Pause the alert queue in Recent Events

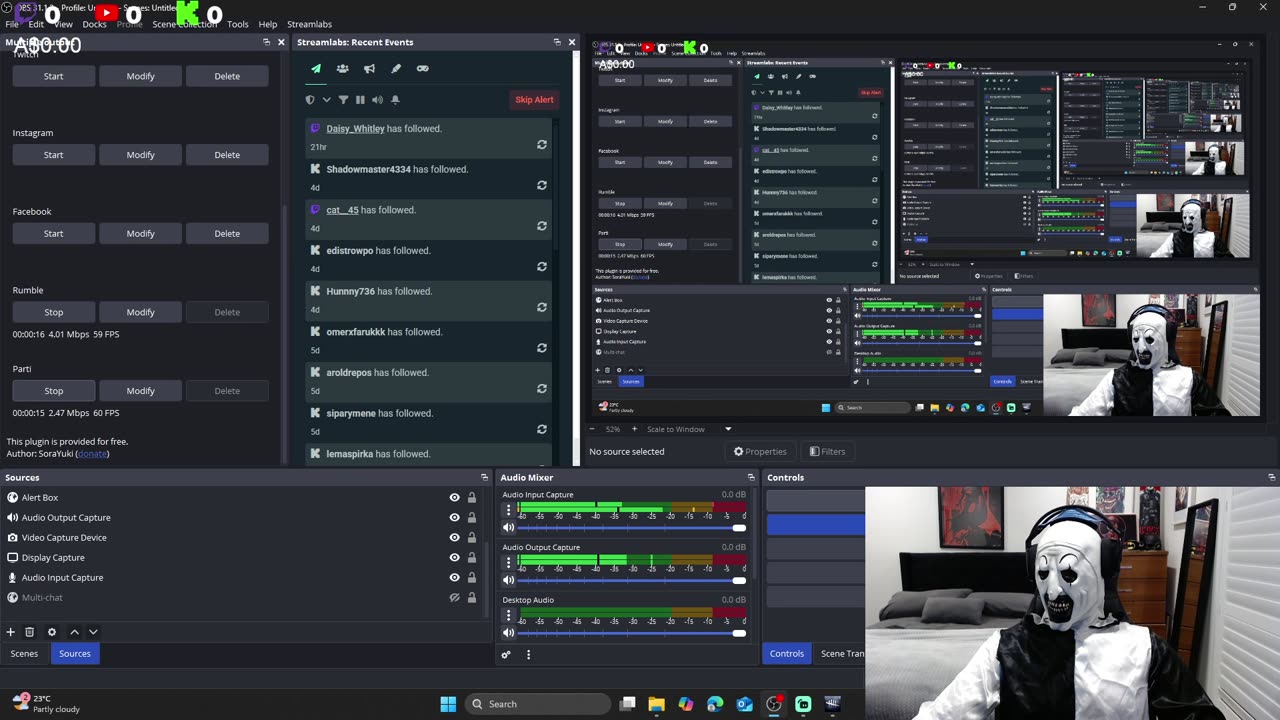tap(360, 100)
